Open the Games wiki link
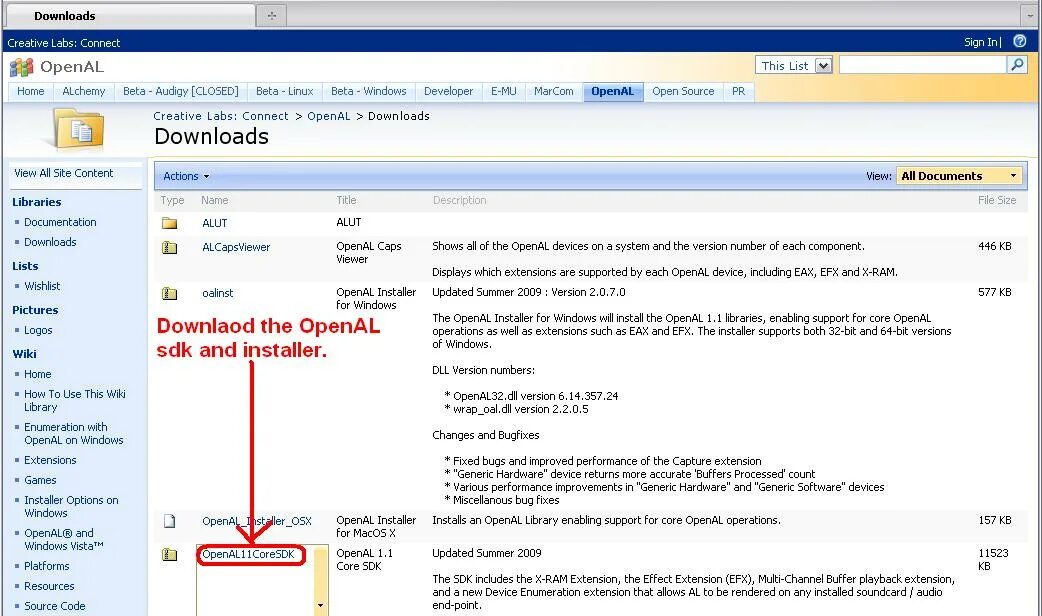The image size is (1042, 616). [x=41, y=480]
